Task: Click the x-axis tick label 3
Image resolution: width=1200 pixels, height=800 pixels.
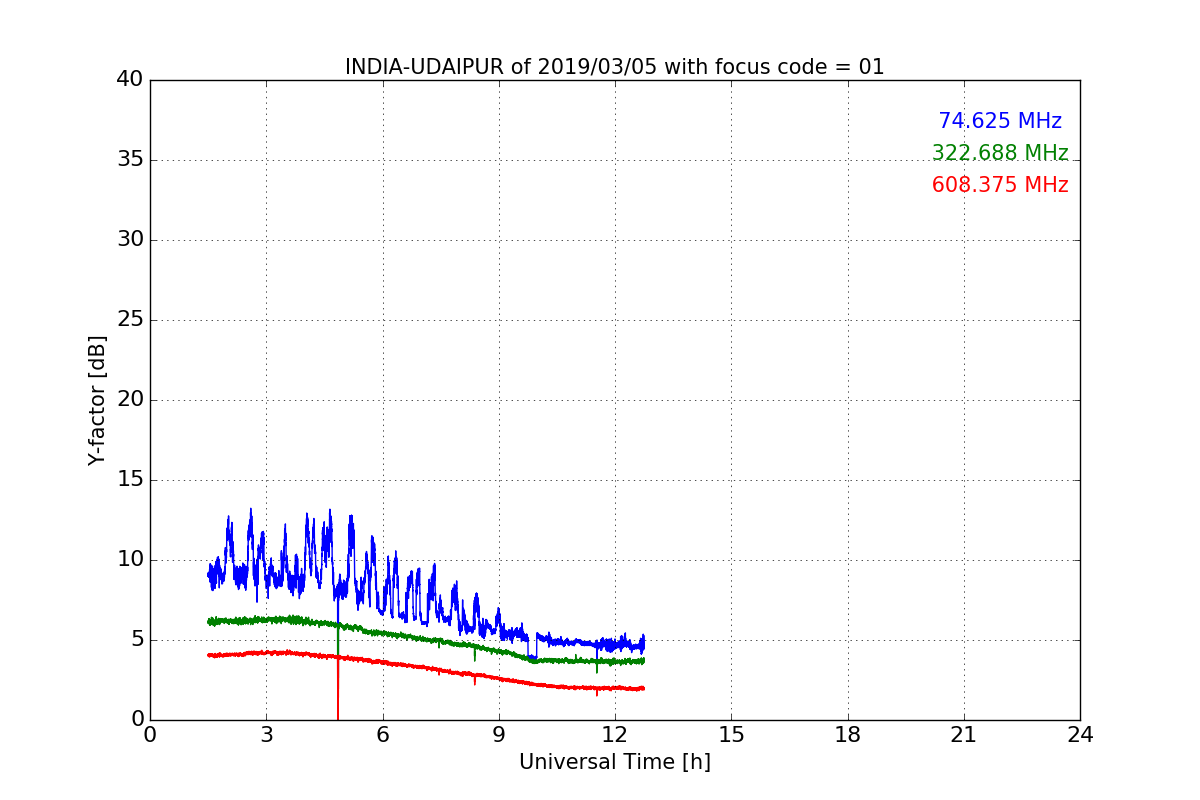Action: click(266, 735)
